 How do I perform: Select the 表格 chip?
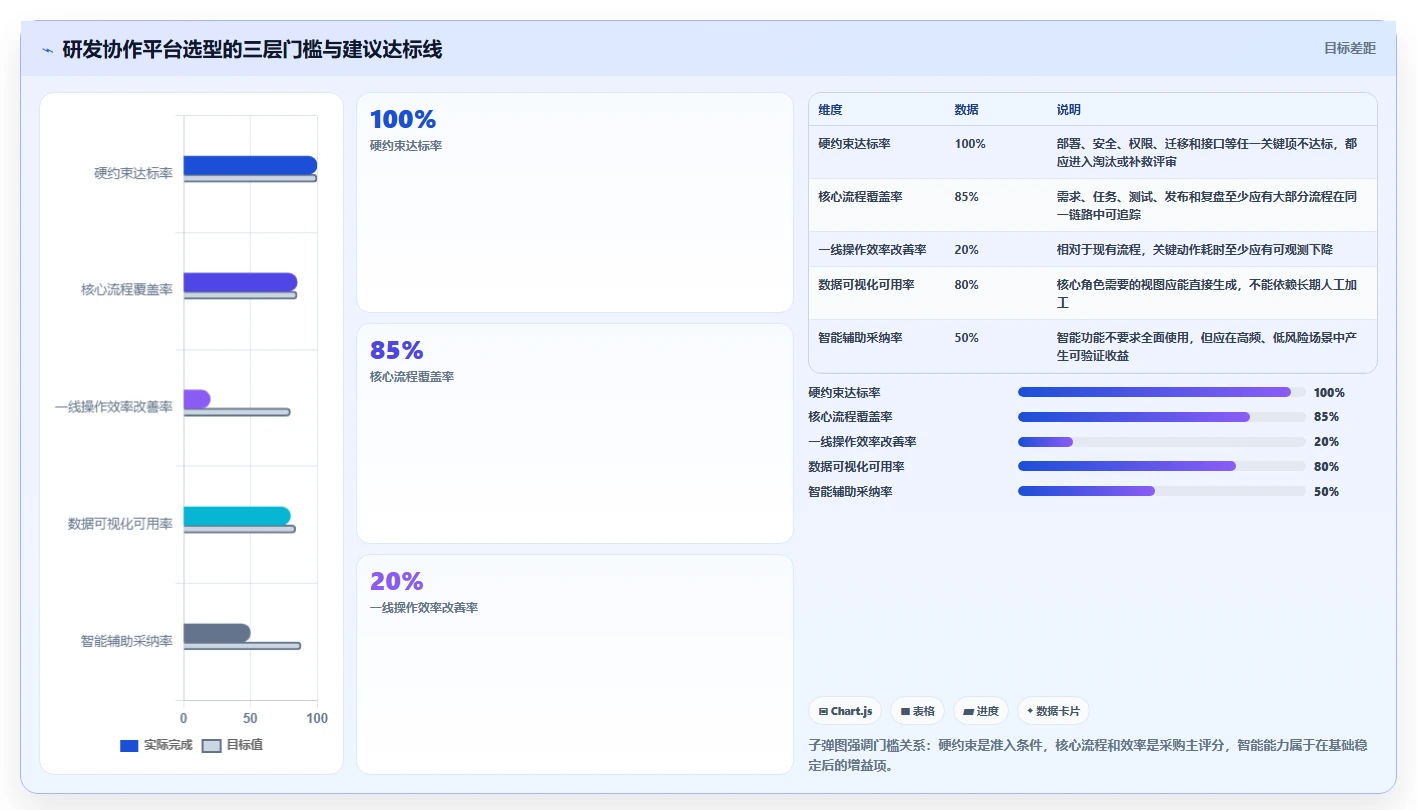pos(918,711)
